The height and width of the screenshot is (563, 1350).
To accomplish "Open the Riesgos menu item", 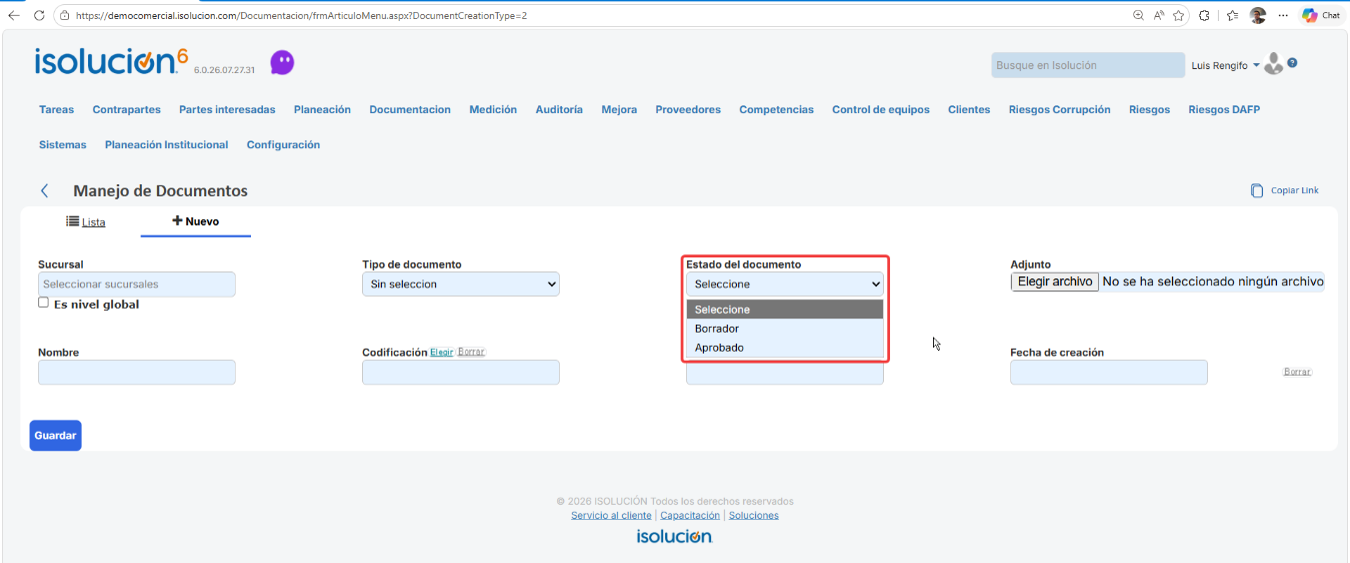I will point(1149,110).
